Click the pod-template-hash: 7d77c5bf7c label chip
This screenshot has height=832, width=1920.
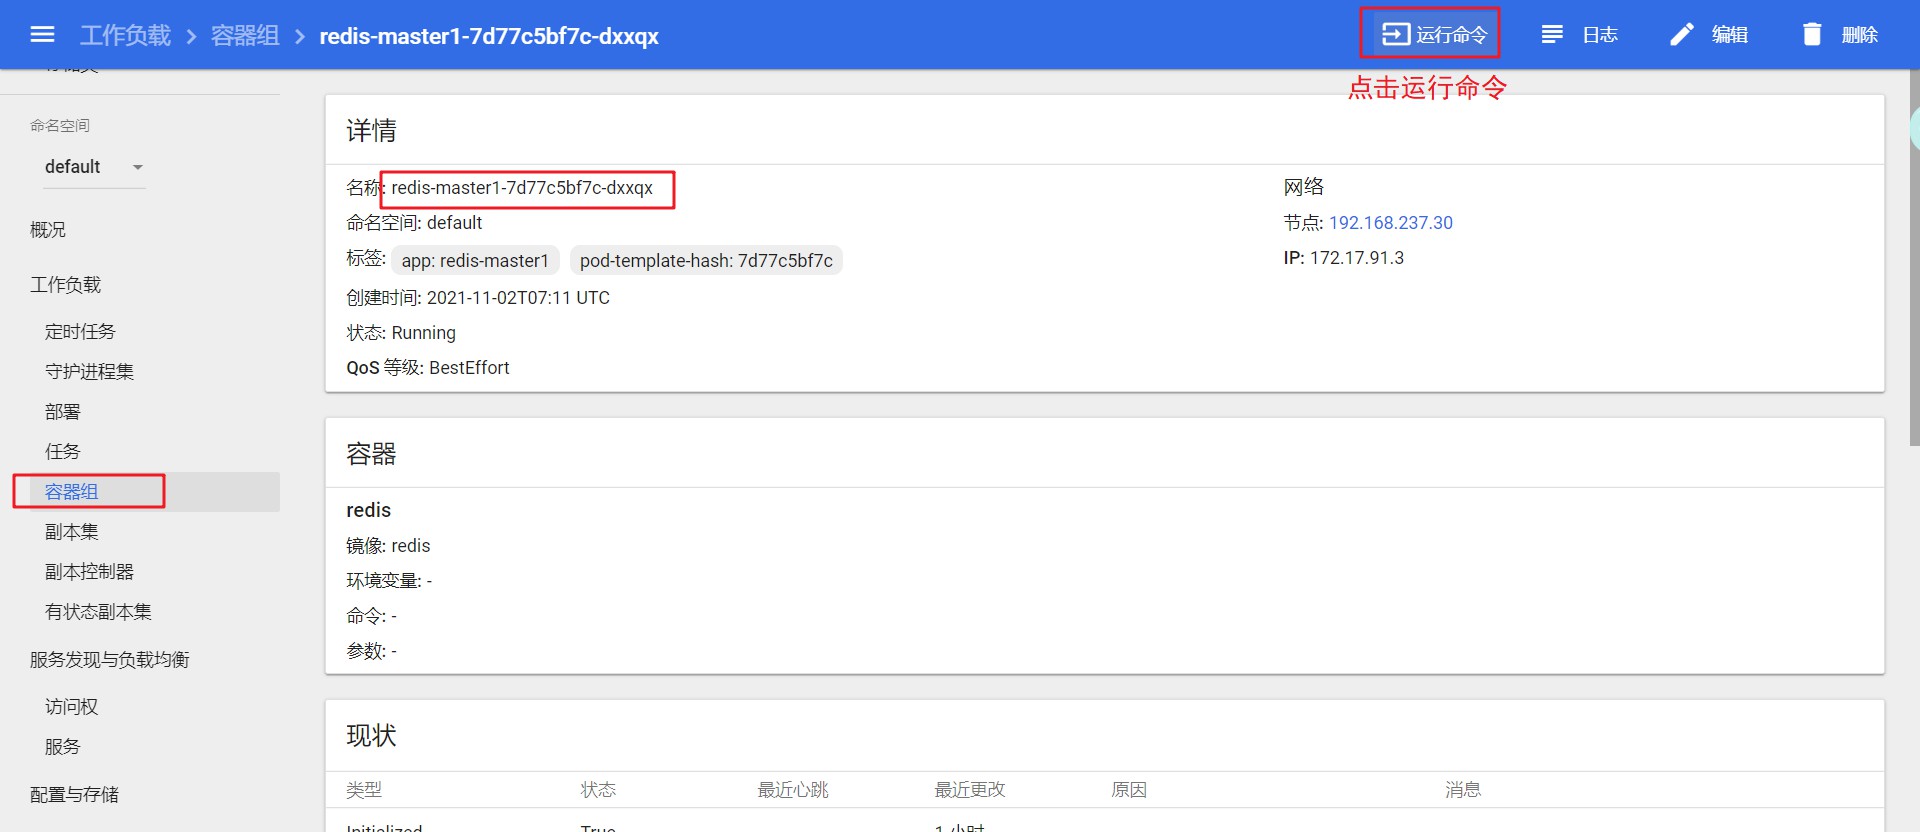click(x=706, y=261)
